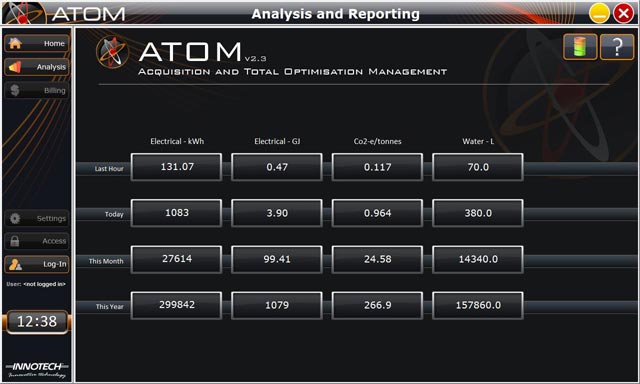Open Settings using the gear icon
Viewport: 640px width, 384px height.
[x=15, y=218]
